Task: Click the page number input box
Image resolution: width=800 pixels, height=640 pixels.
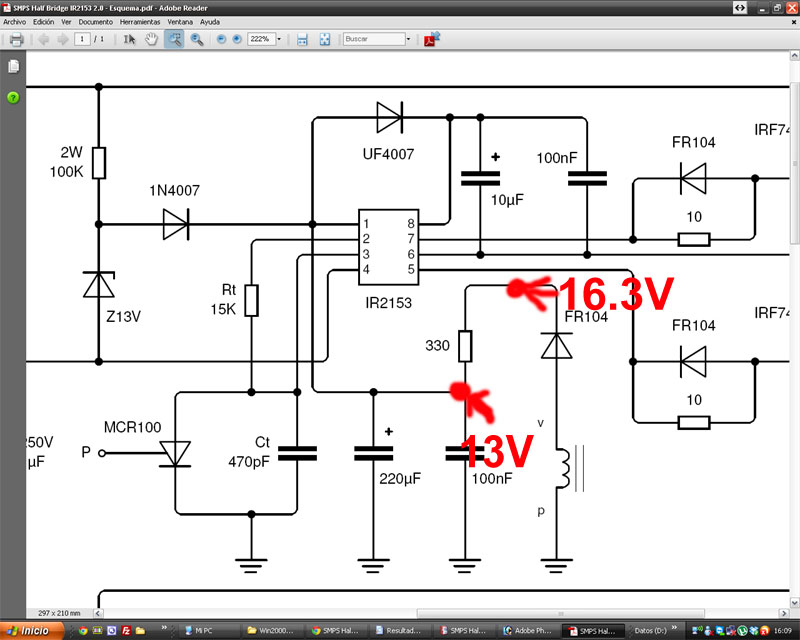Action: point(82,39)
